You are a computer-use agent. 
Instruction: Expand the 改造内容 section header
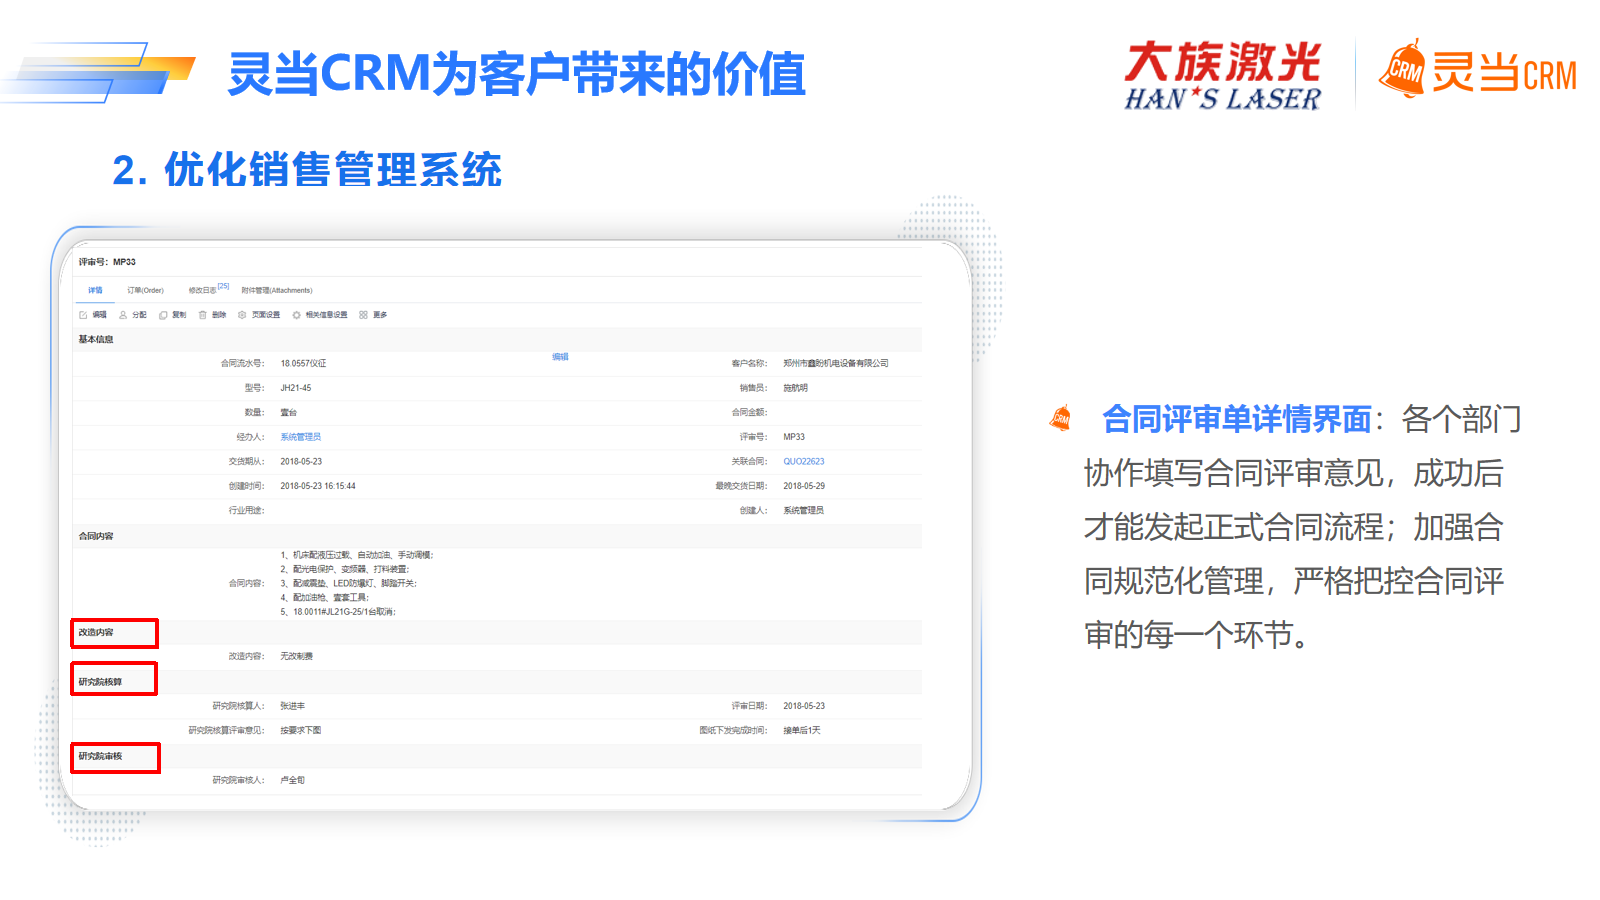pos(97,633)
